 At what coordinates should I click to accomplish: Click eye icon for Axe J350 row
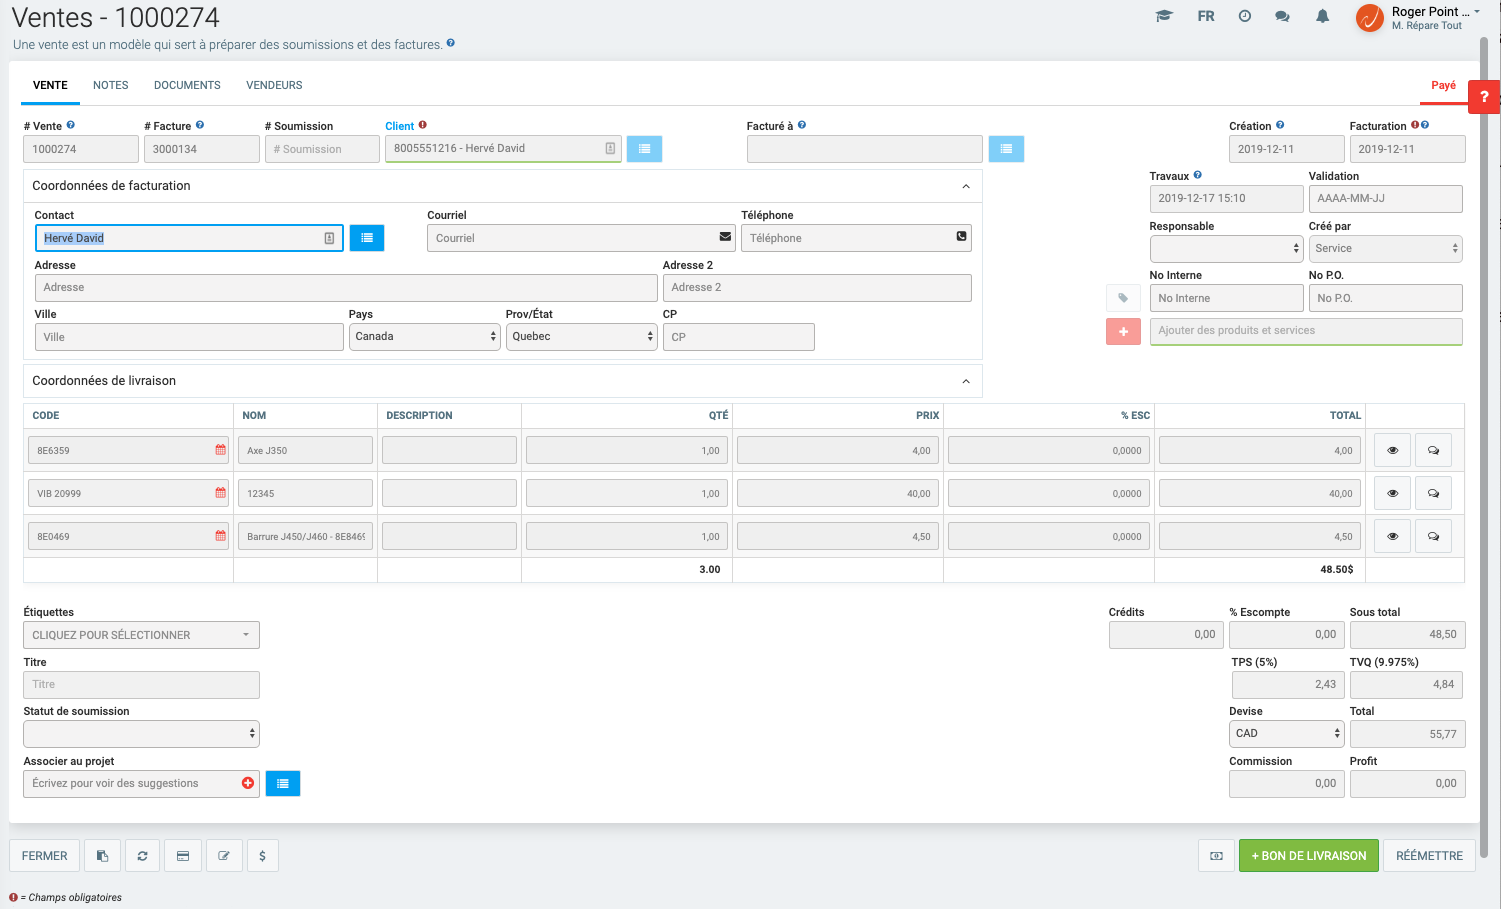click(x=1392, y=451)
